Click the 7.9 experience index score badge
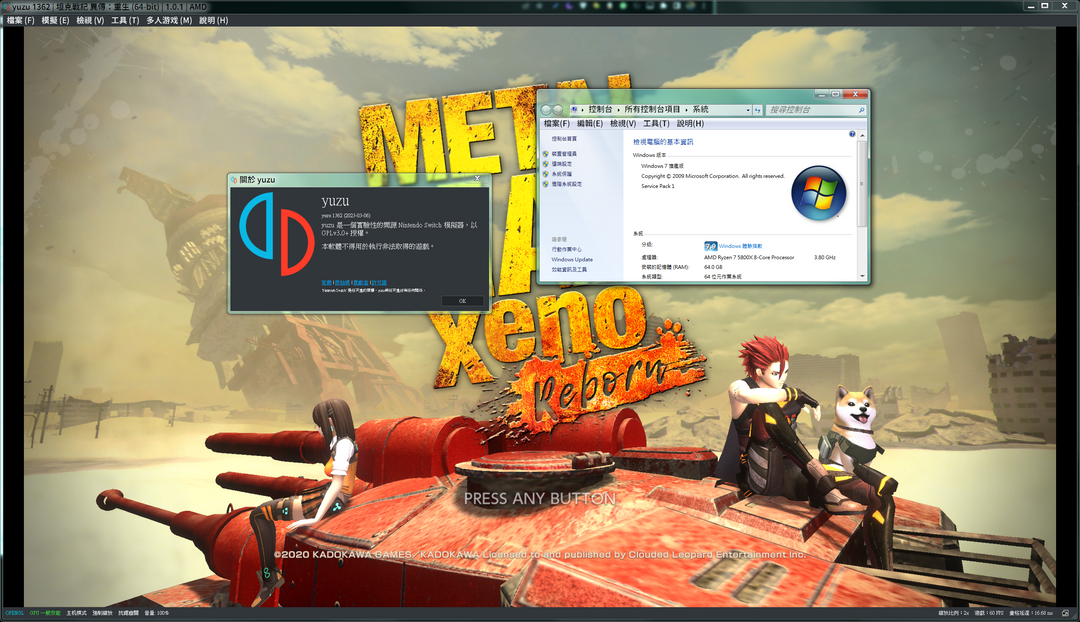Image resolution: width=1080 pixels, height=622 pixels. 710,246
